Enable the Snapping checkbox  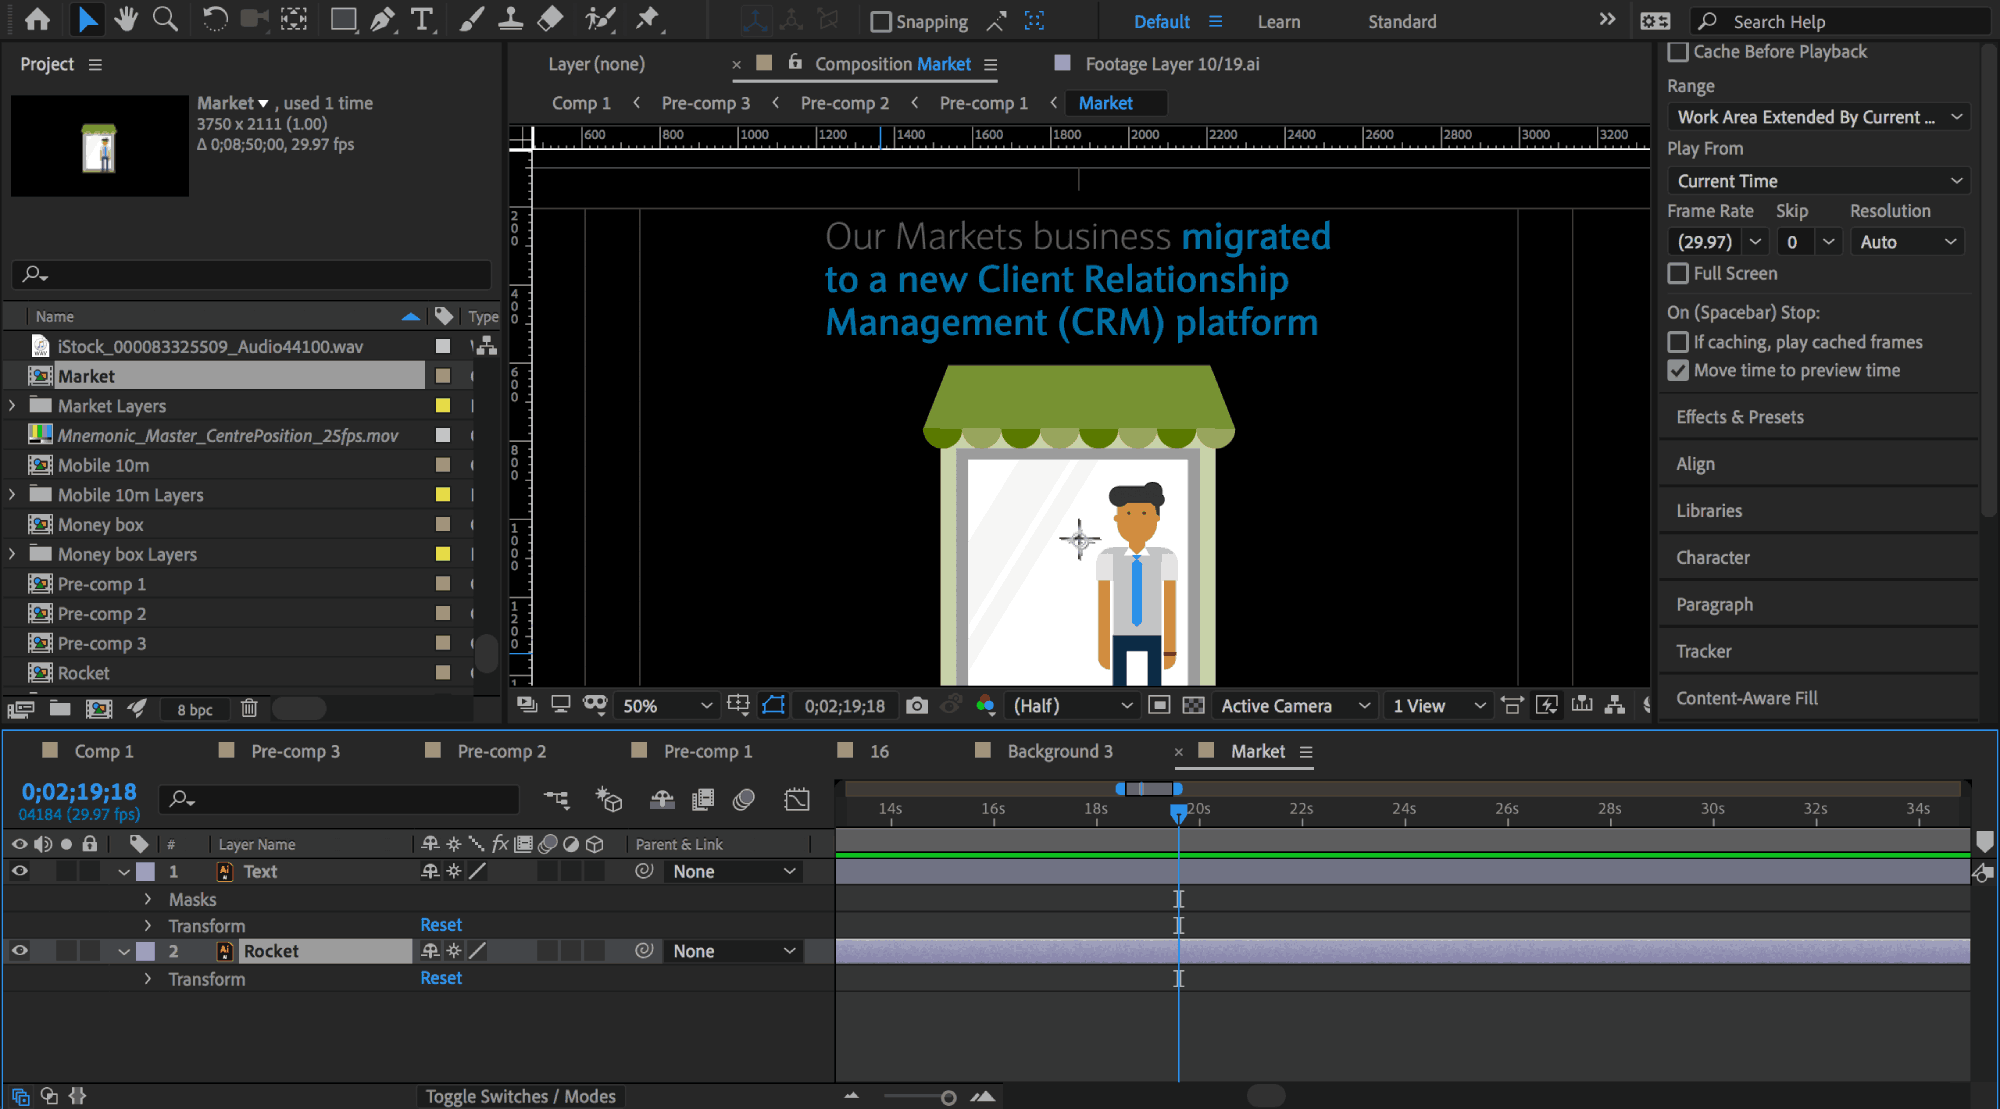(x=880, y=22)
